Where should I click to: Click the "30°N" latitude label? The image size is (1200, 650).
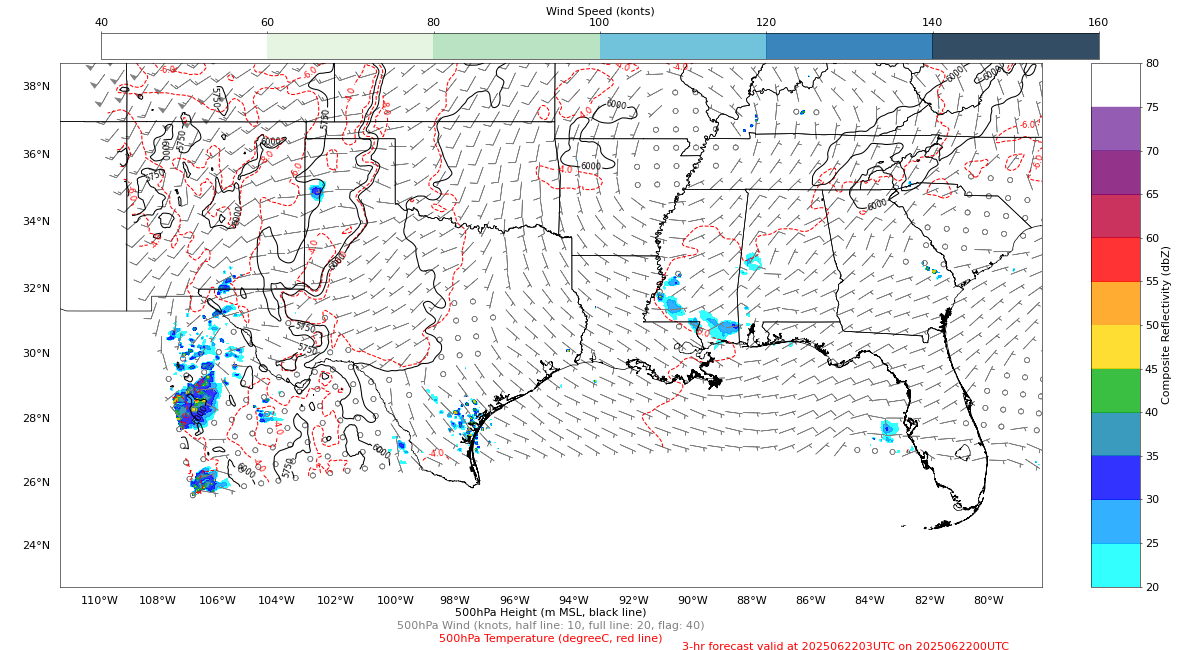click(36, 353)
